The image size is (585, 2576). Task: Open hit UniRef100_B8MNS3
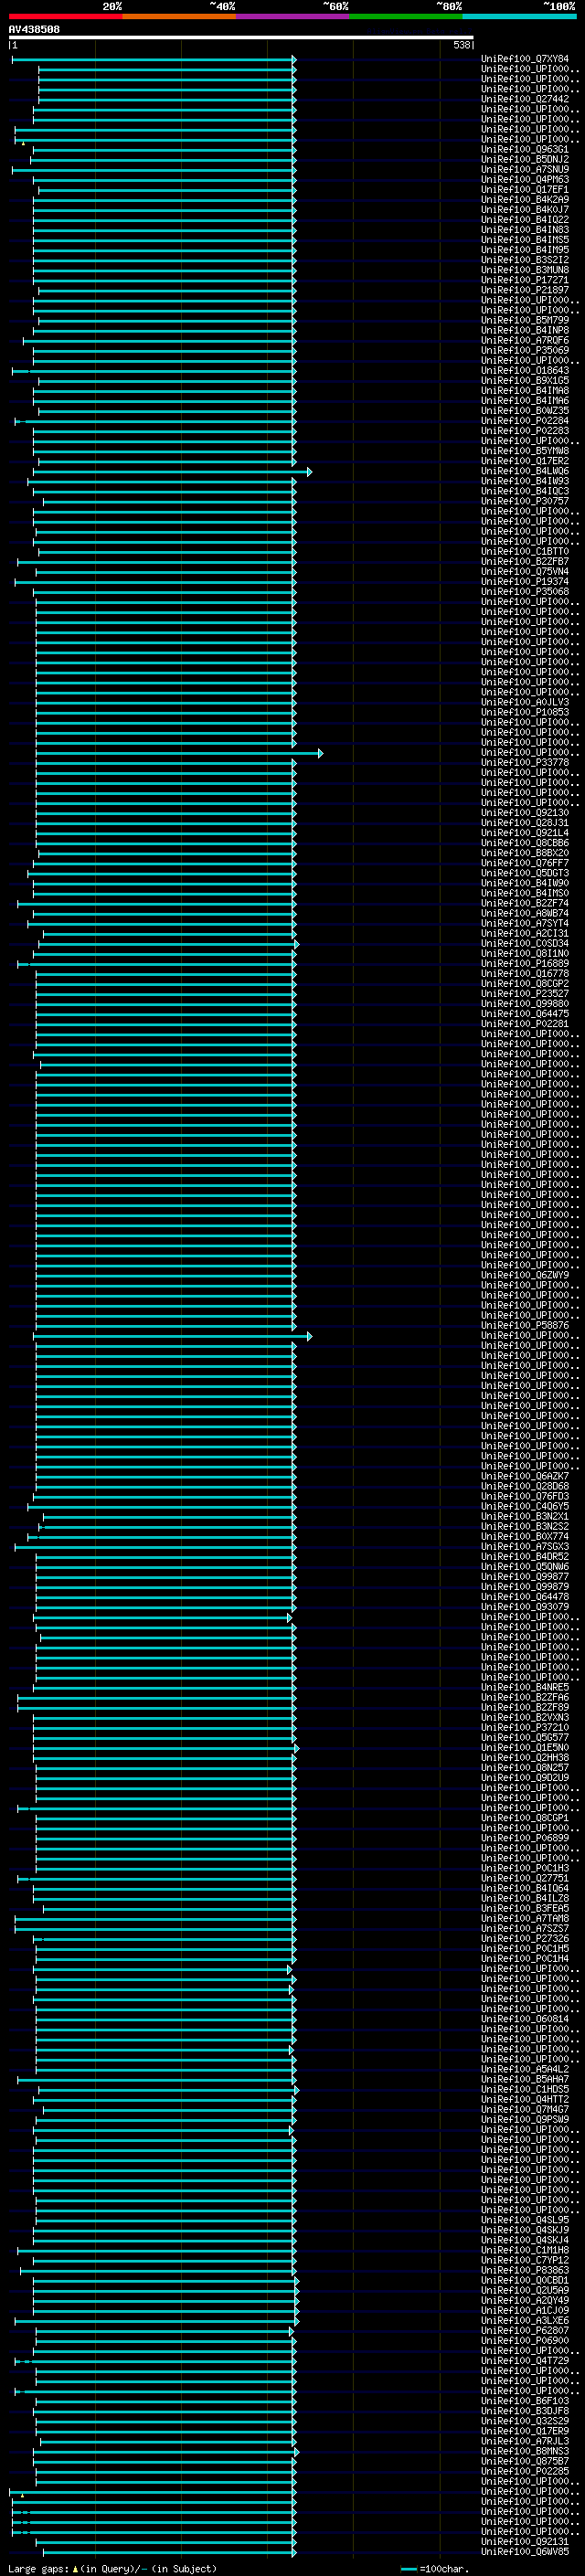click(x=525, y=2451)
